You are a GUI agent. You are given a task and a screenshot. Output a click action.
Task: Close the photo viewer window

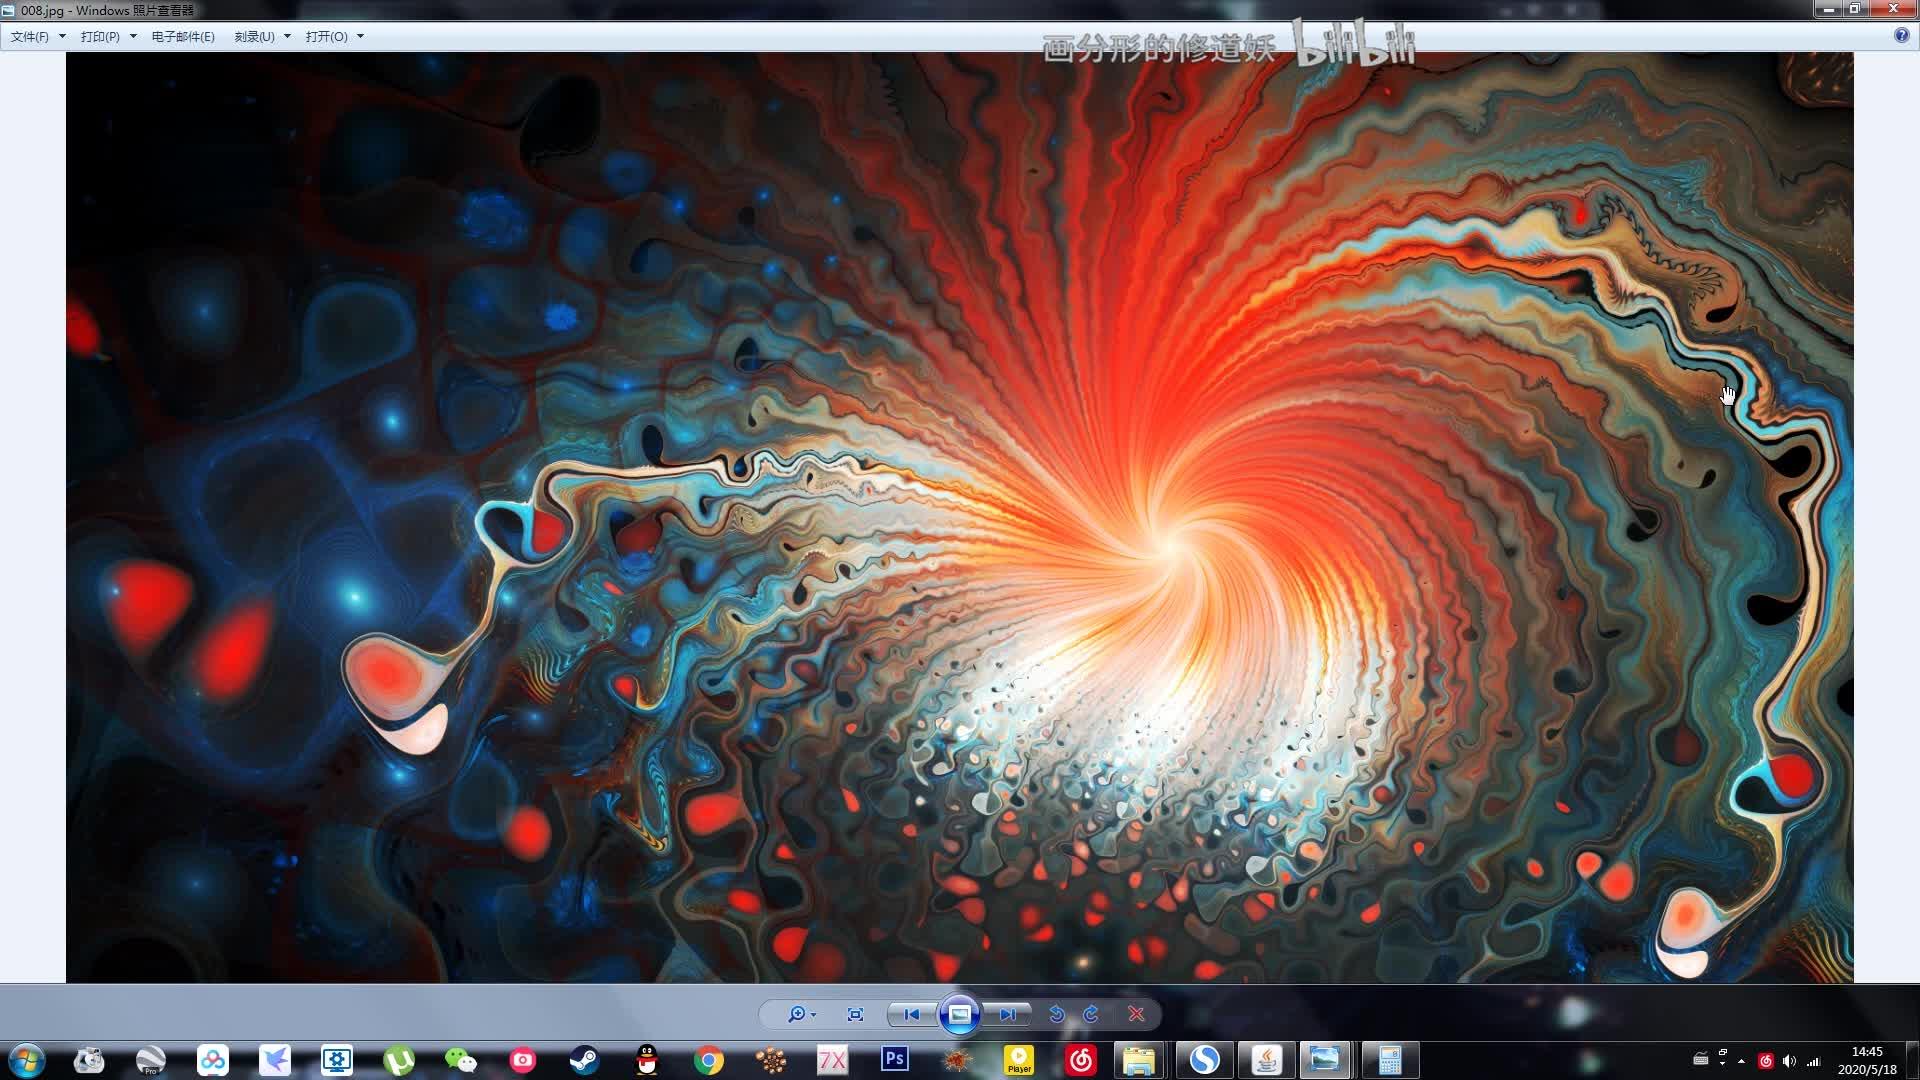point(1893,9)
